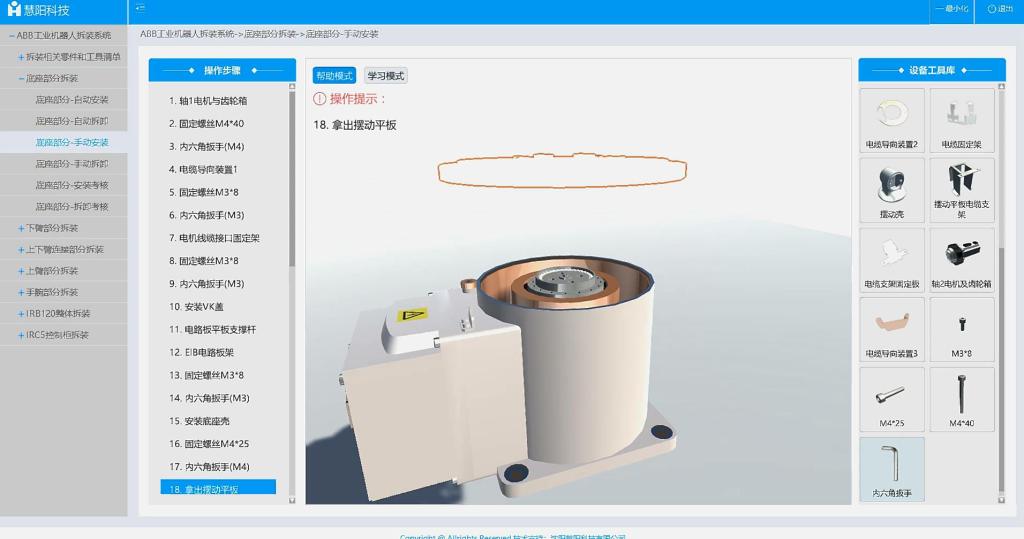Select the 轴2电机及齿轮箱 part icon
Screen dimensions: 1024x539
[962, 253]
